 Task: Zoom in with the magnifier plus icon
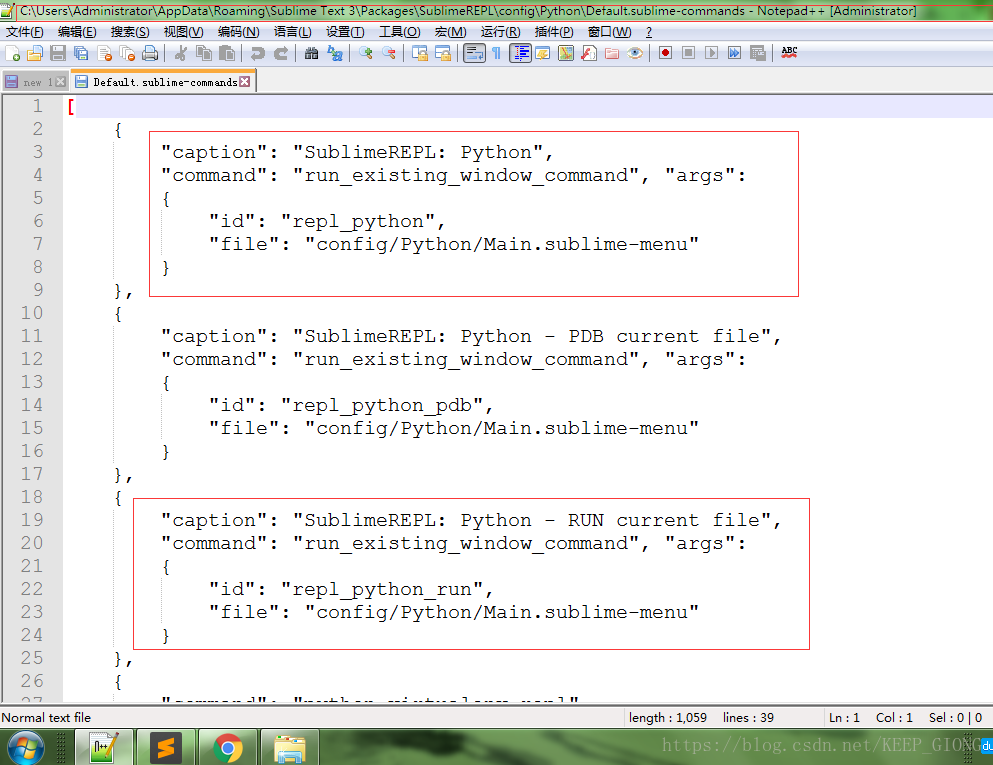tap(365, 53)
